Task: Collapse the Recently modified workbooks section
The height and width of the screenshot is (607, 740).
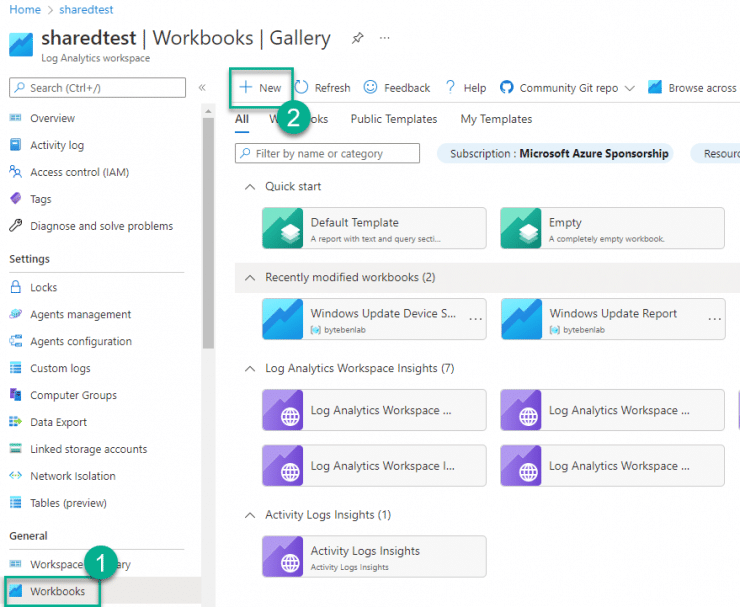Action: [x=249, y=278]
